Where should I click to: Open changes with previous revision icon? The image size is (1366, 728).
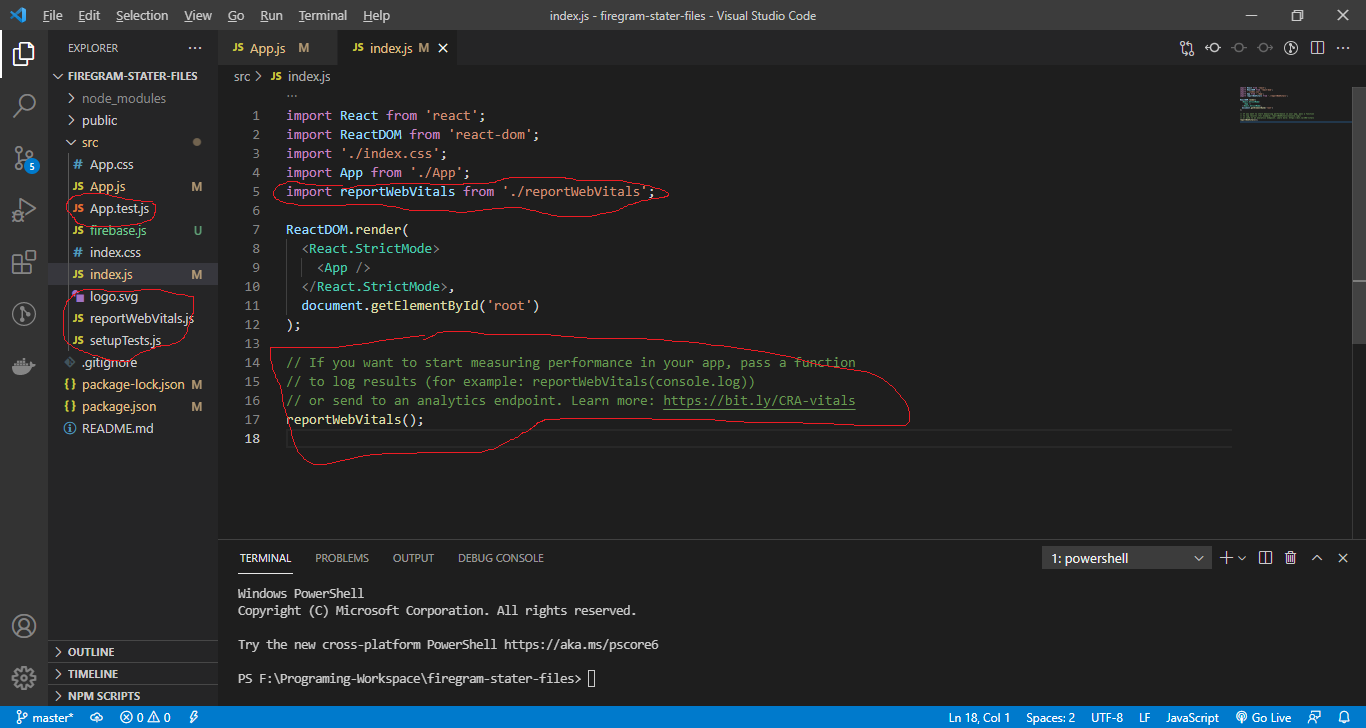point(1213,47)
